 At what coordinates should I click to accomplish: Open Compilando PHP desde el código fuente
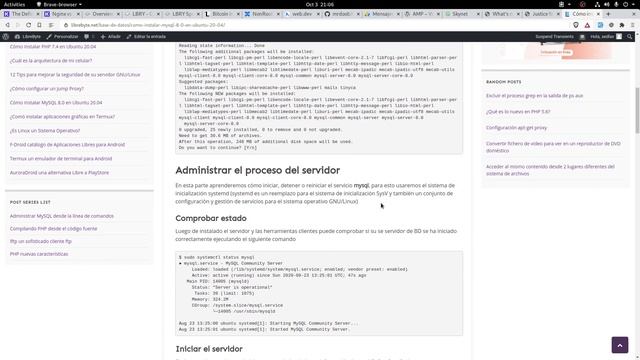pyautogui.click(x=53, y=229)
